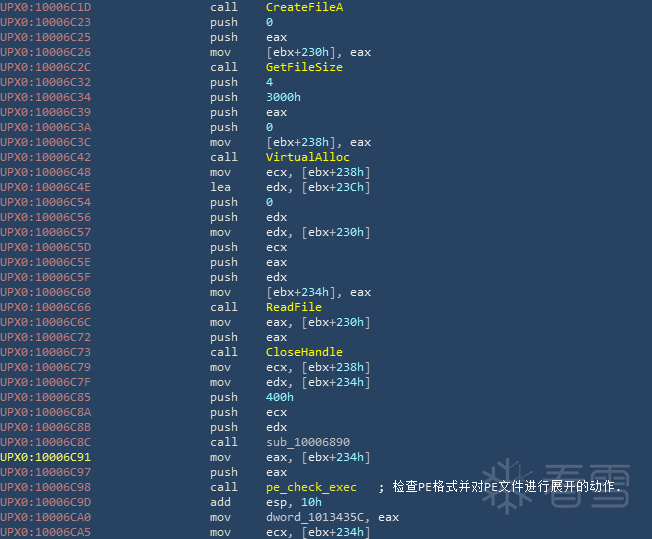Open subroutine sub_10006890
Viewport: 652px width, 539px height.
click(308, 442)
